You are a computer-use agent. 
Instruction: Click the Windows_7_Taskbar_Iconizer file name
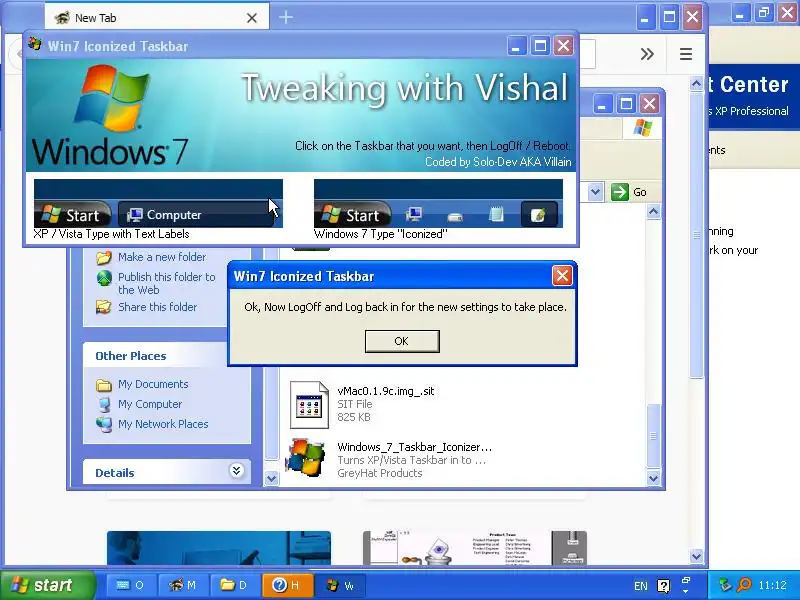(414, 447)
